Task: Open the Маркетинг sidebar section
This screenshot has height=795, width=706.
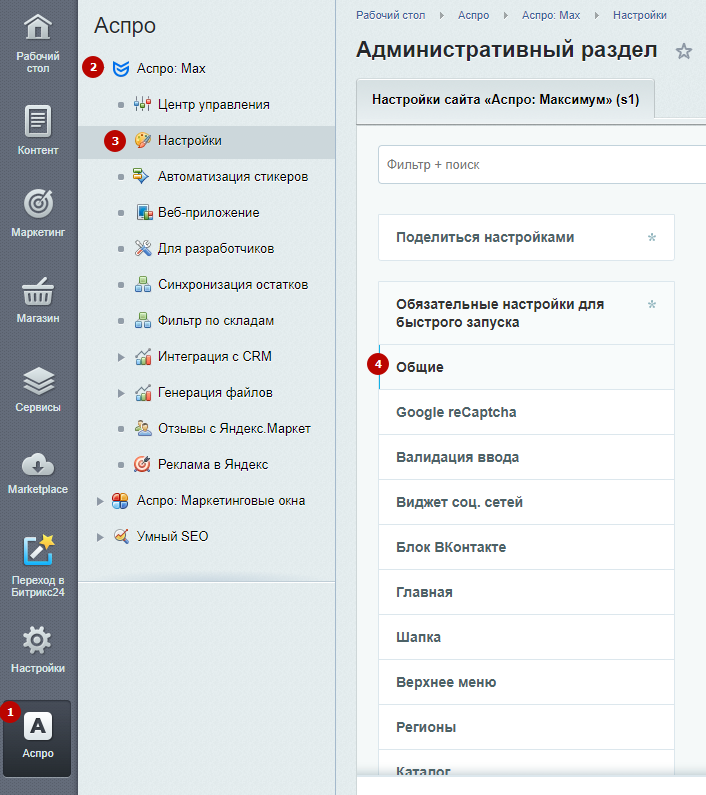Action: click(x=38, y=213)
